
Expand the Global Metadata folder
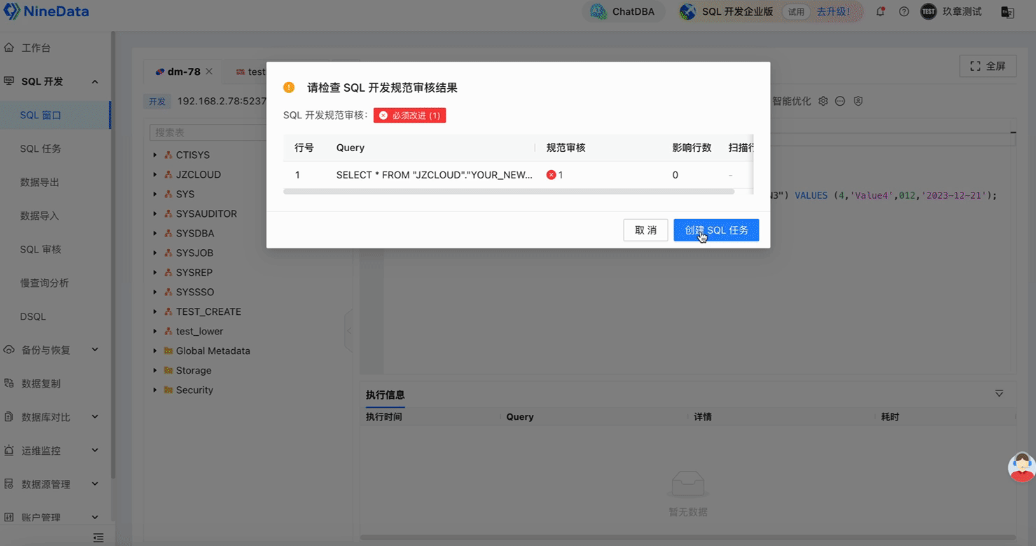coord(155,351)
